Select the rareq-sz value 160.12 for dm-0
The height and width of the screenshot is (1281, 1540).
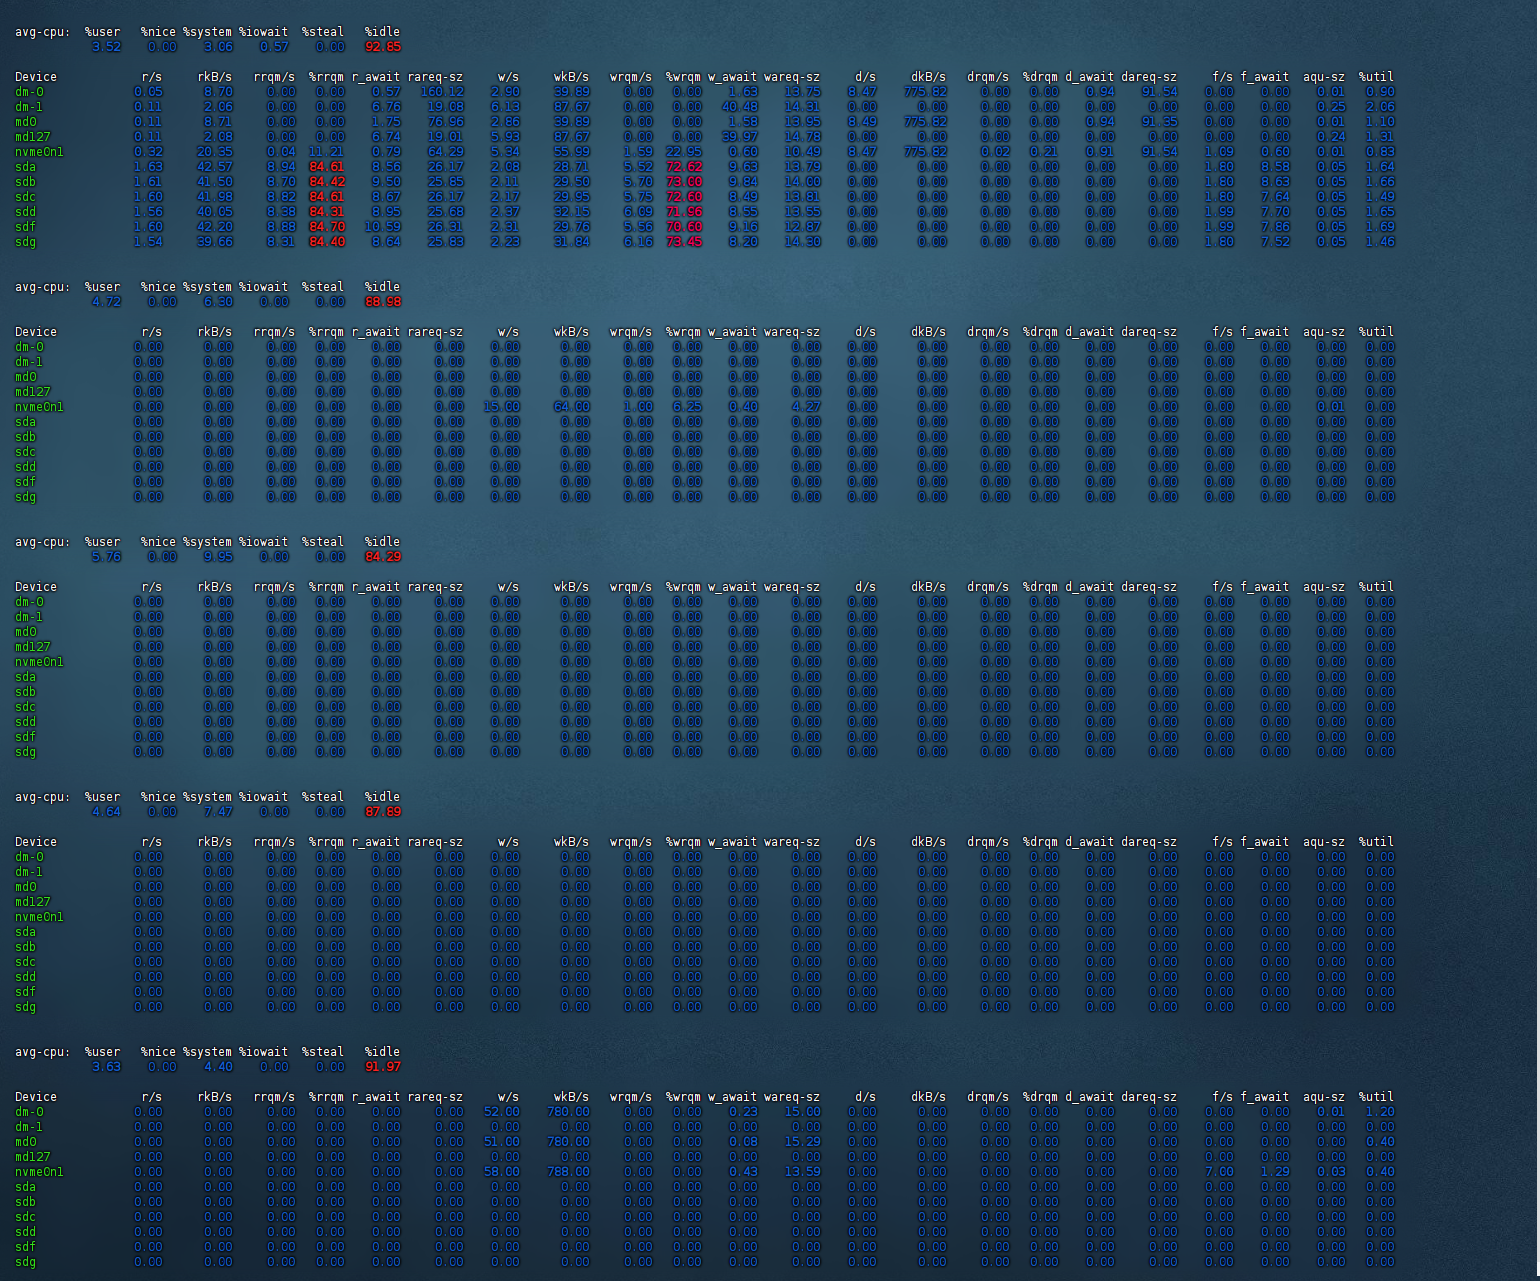coord(442,92)
